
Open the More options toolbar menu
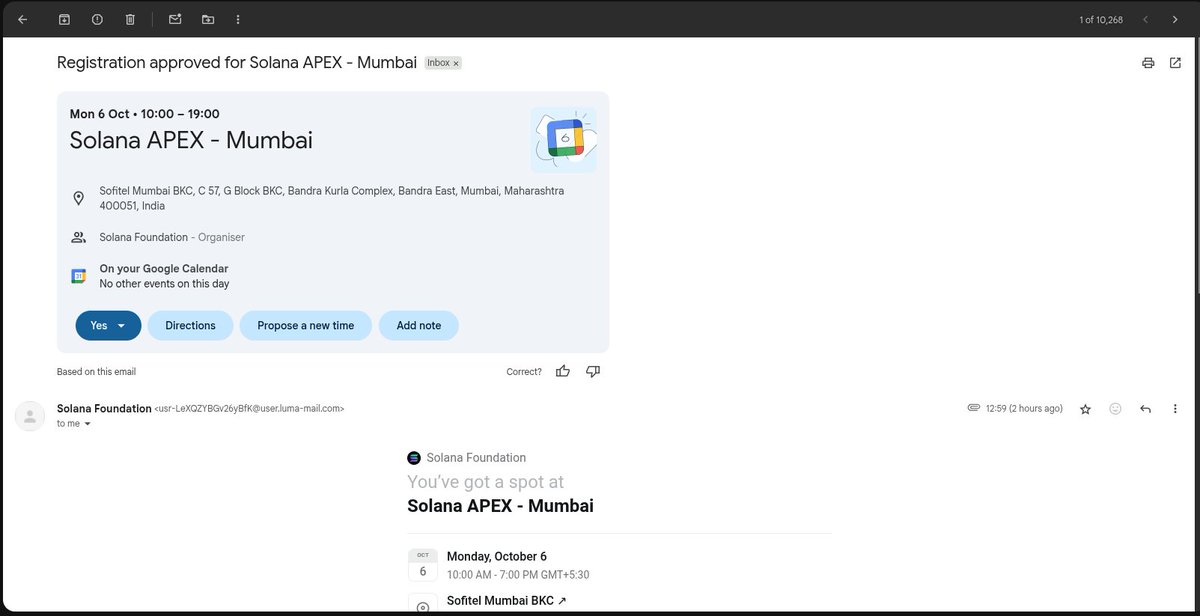coord(237,19)
